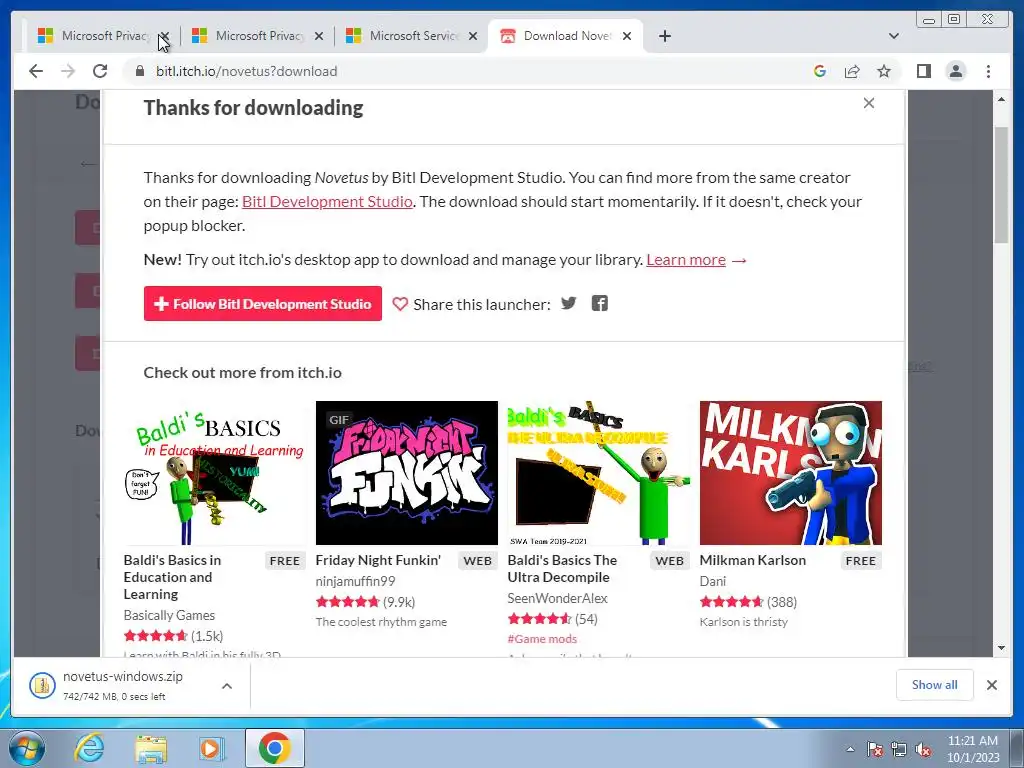Click the page vertical scrollbar thumb
This screenshot has width=1024, height=768.
1001,185
